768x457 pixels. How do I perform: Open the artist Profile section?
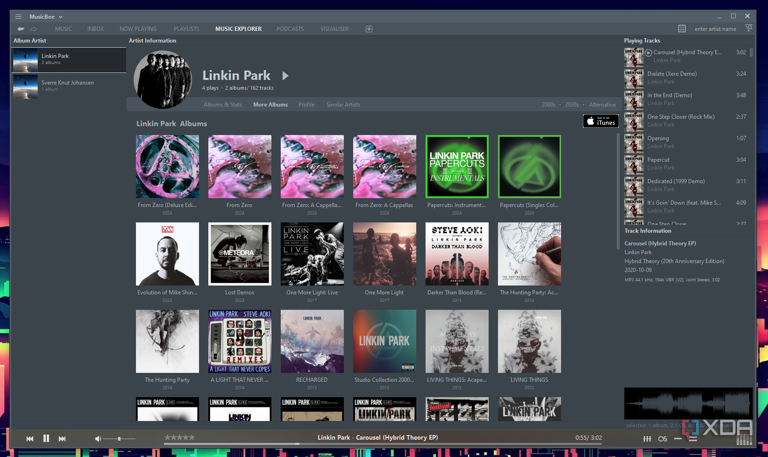tap(307, 104)
